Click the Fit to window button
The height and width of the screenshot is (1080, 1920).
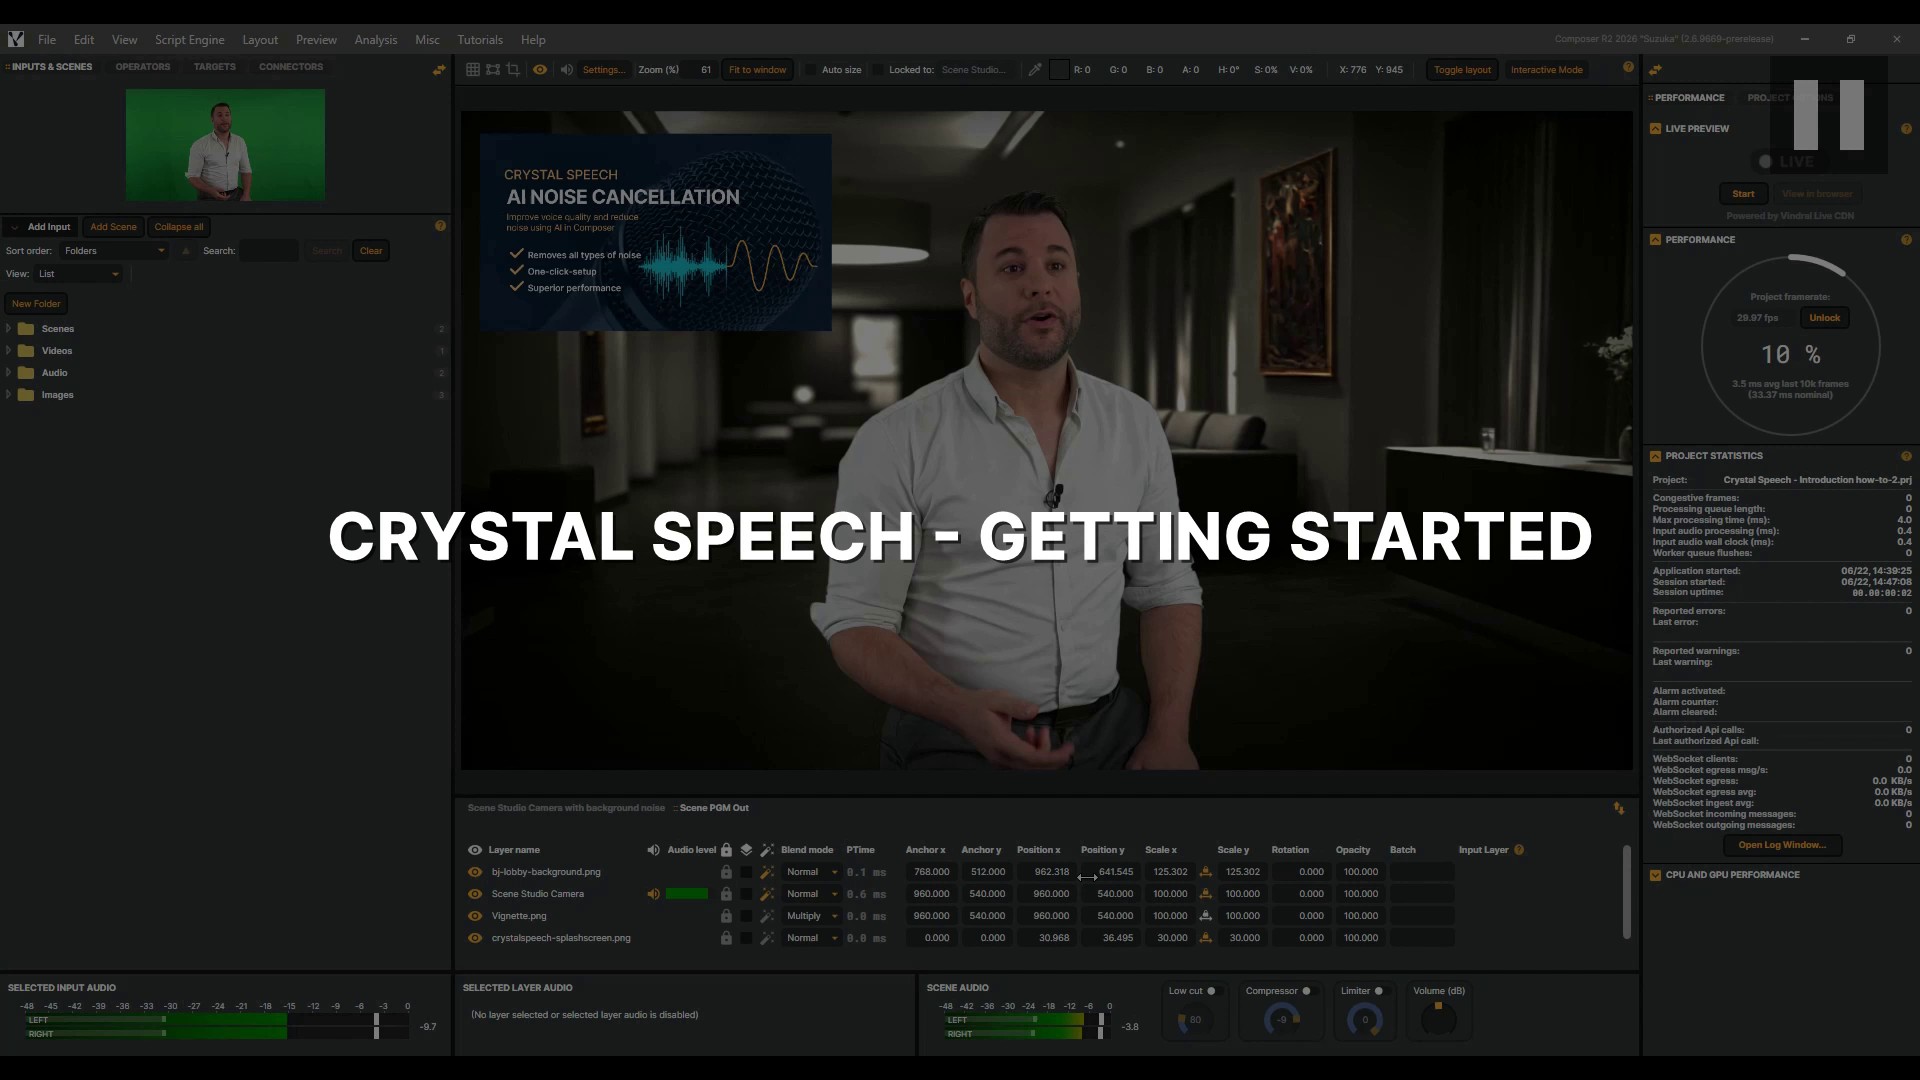point(757,70)
